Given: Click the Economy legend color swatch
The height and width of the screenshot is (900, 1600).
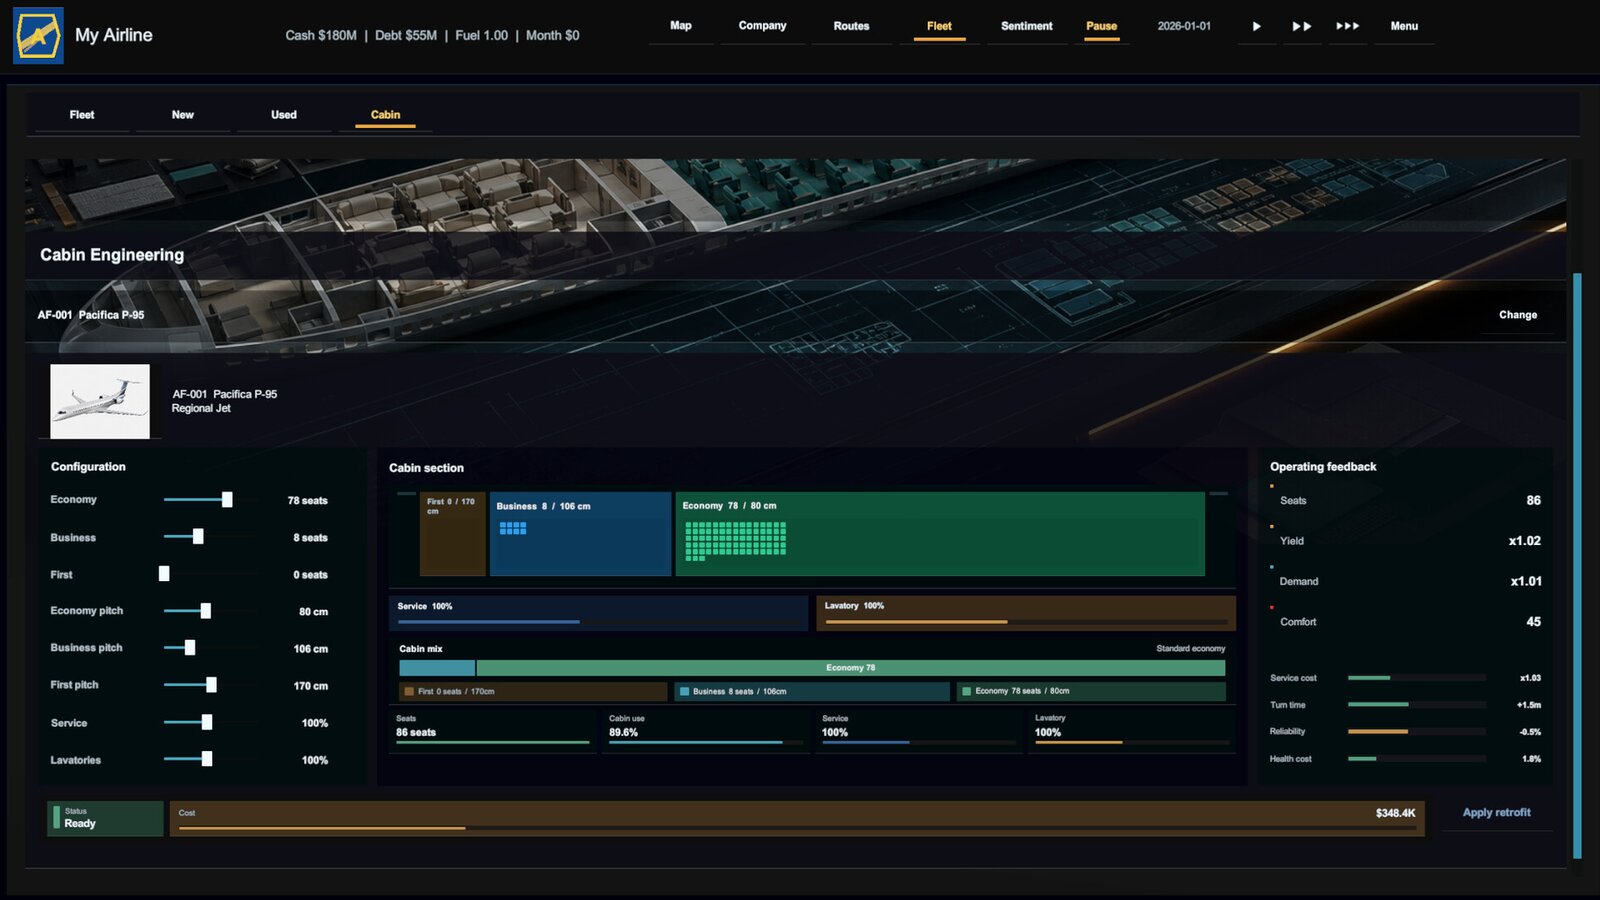Looking at the screenshot, I should [x=967, y=691].
